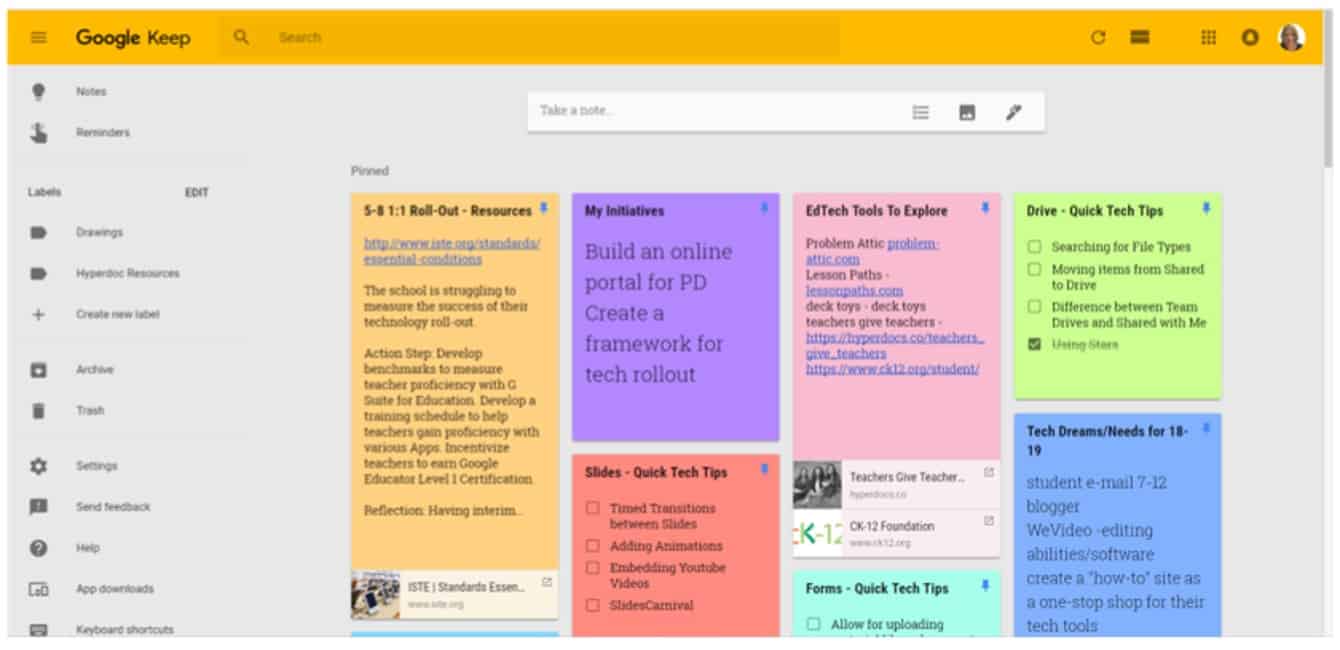Screen dimensions: 1340x650
Task: Click the plus icon for new label
Action: coord(38,314)
